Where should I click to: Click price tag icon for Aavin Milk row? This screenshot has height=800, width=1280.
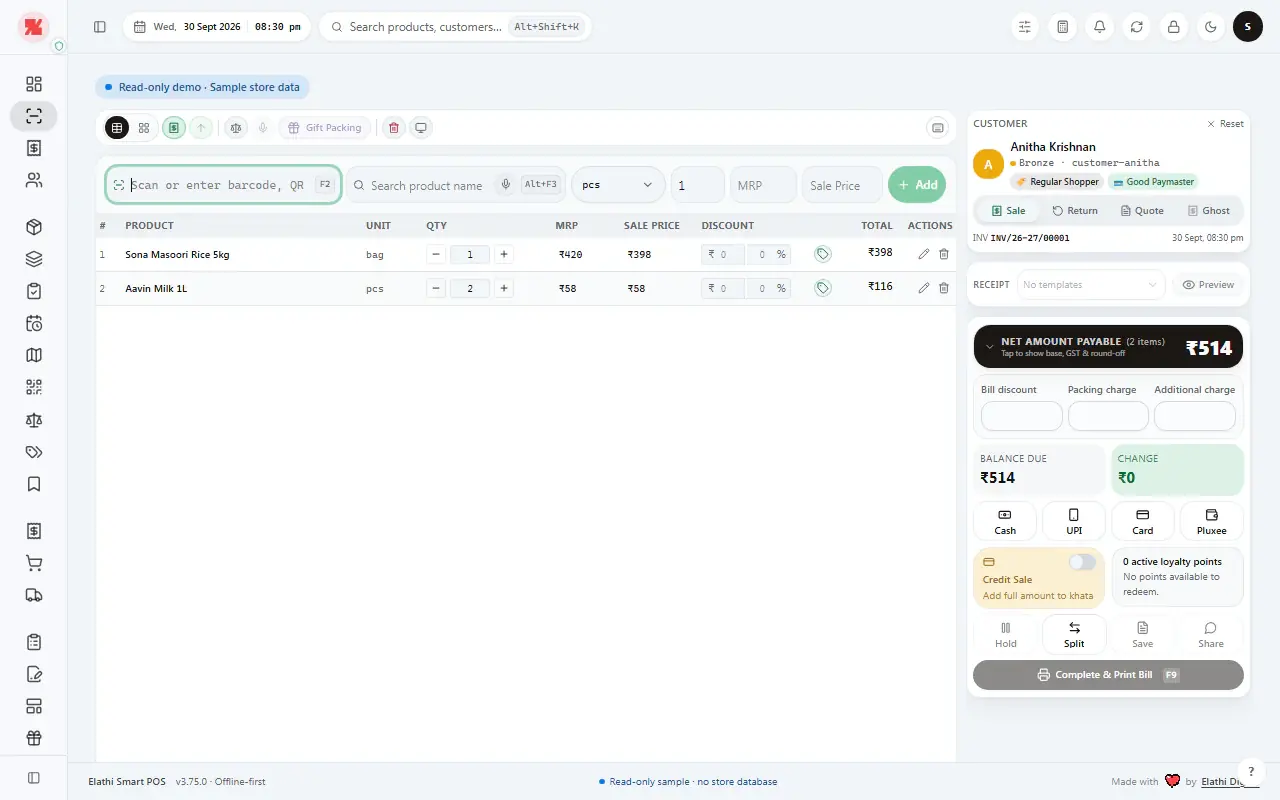click(823, 288)
